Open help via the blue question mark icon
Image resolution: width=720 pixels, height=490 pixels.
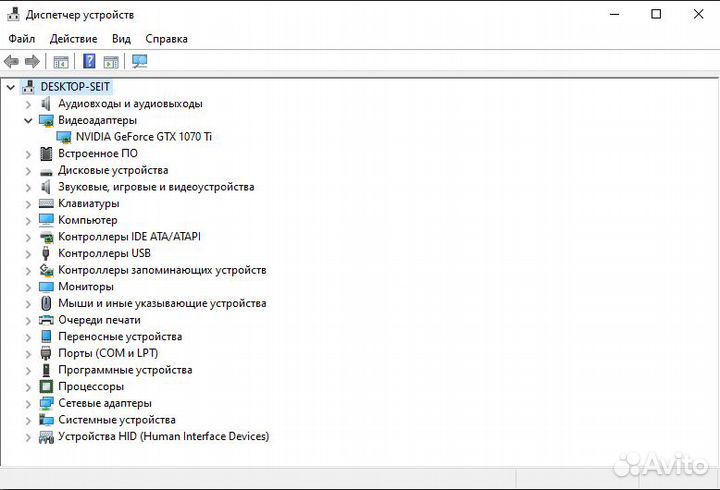[89, 62]
